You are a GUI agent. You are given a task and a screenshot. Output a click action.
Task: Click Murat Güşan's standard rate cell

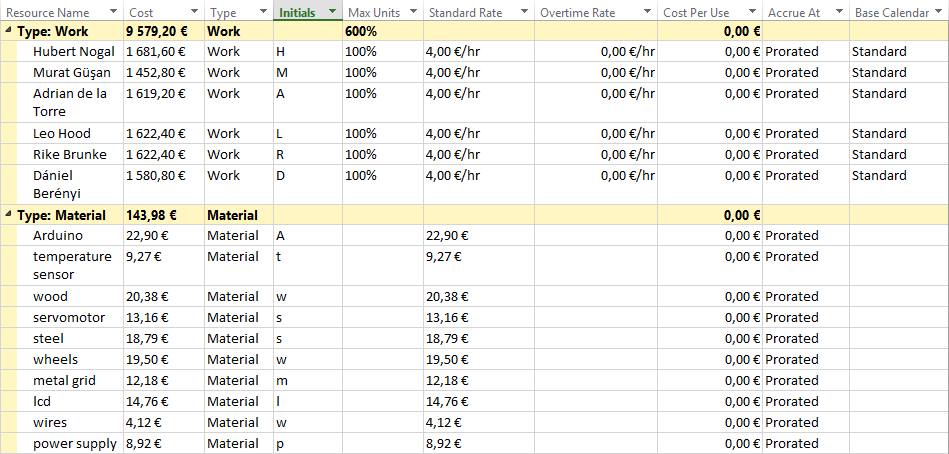[477, 72]
